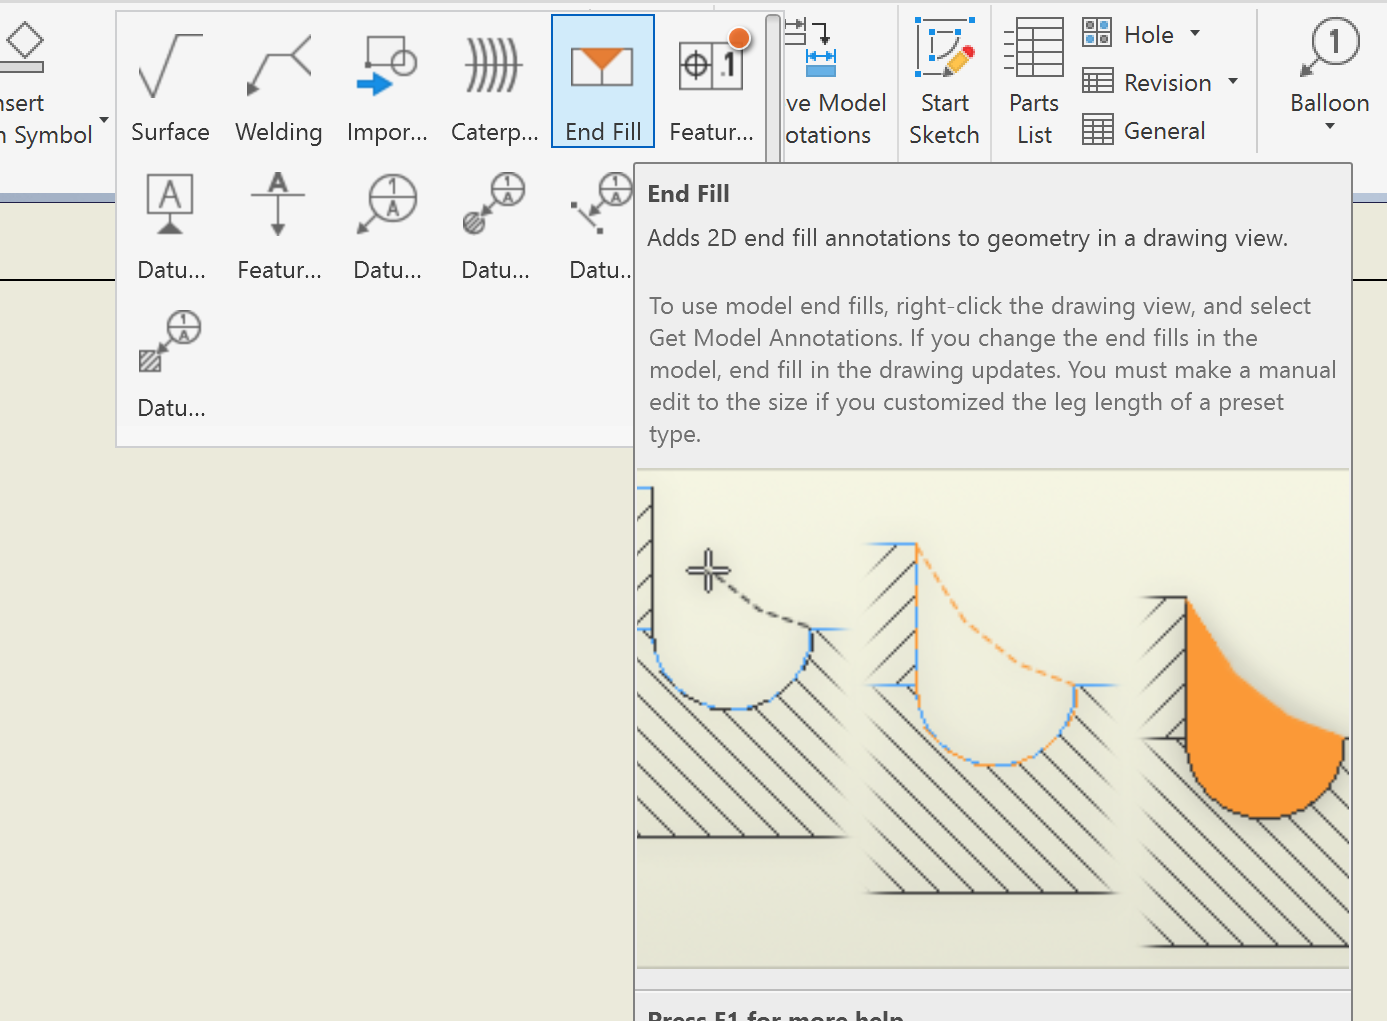1387x1021 pixels.
Task: Activate the Caterpillar annotation tool
Action: click(x=494, y=80)
